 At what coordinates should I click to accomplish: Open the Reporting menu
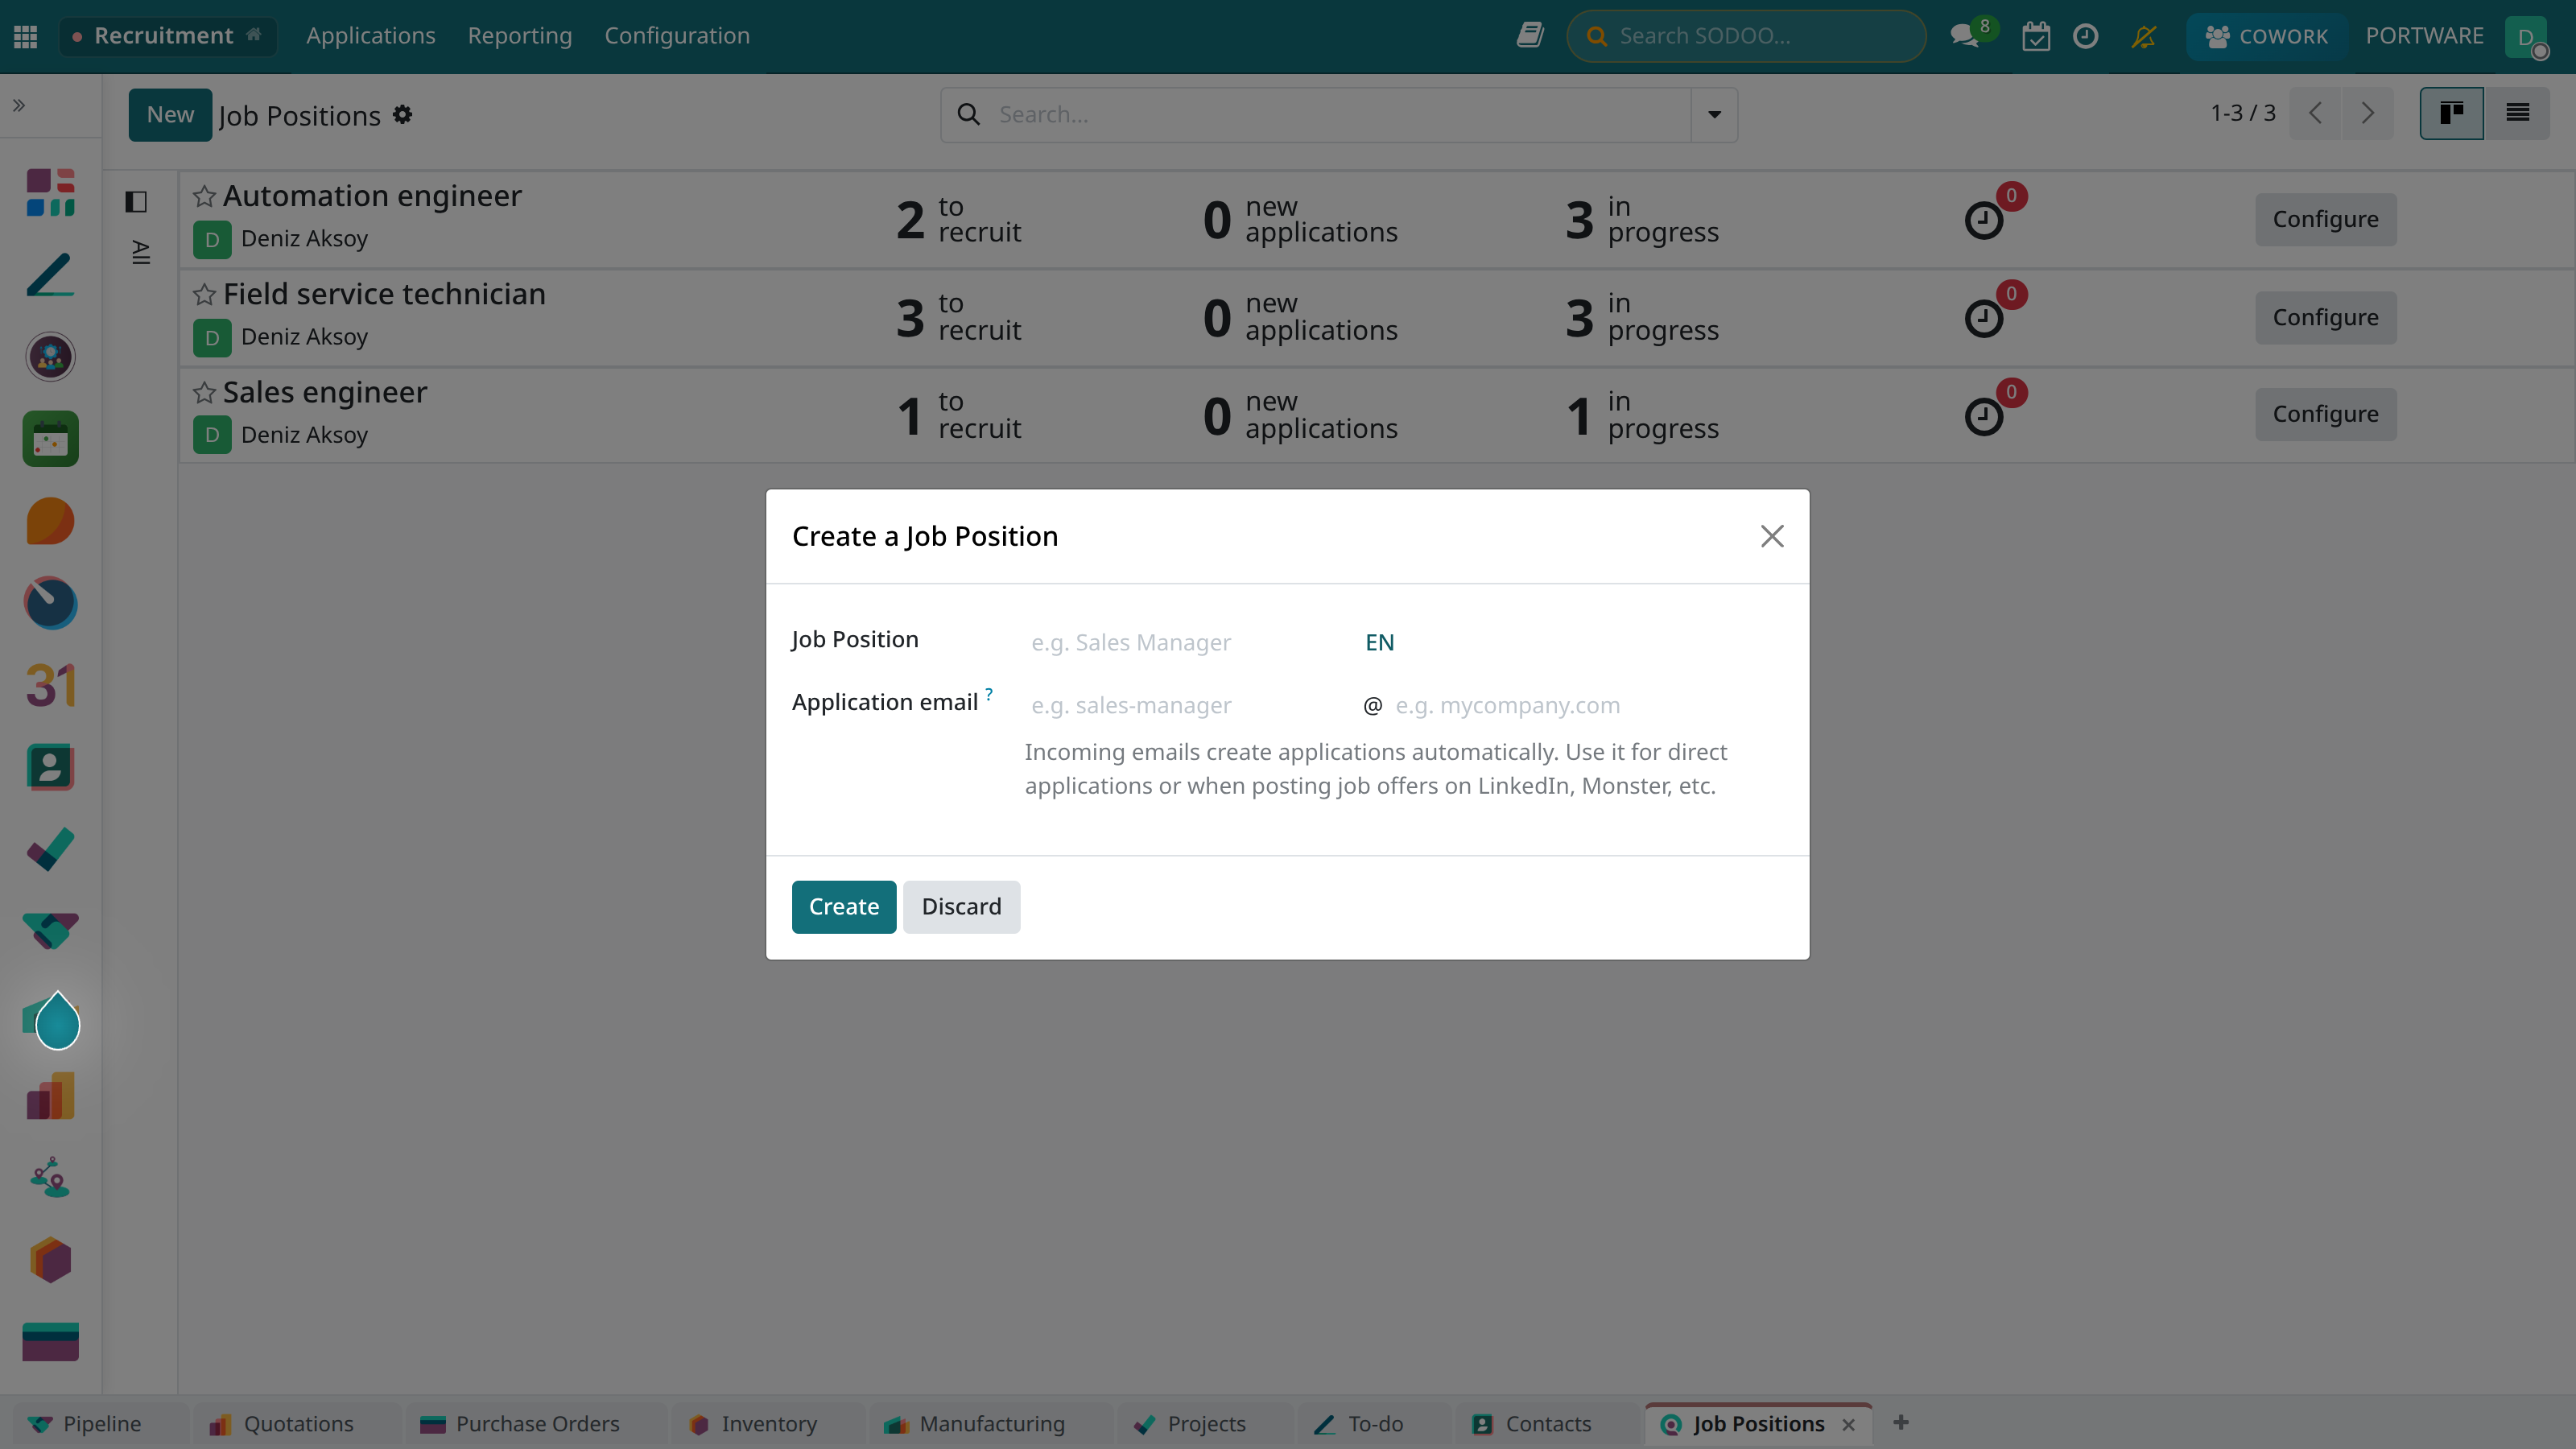(x=520, y=36)
